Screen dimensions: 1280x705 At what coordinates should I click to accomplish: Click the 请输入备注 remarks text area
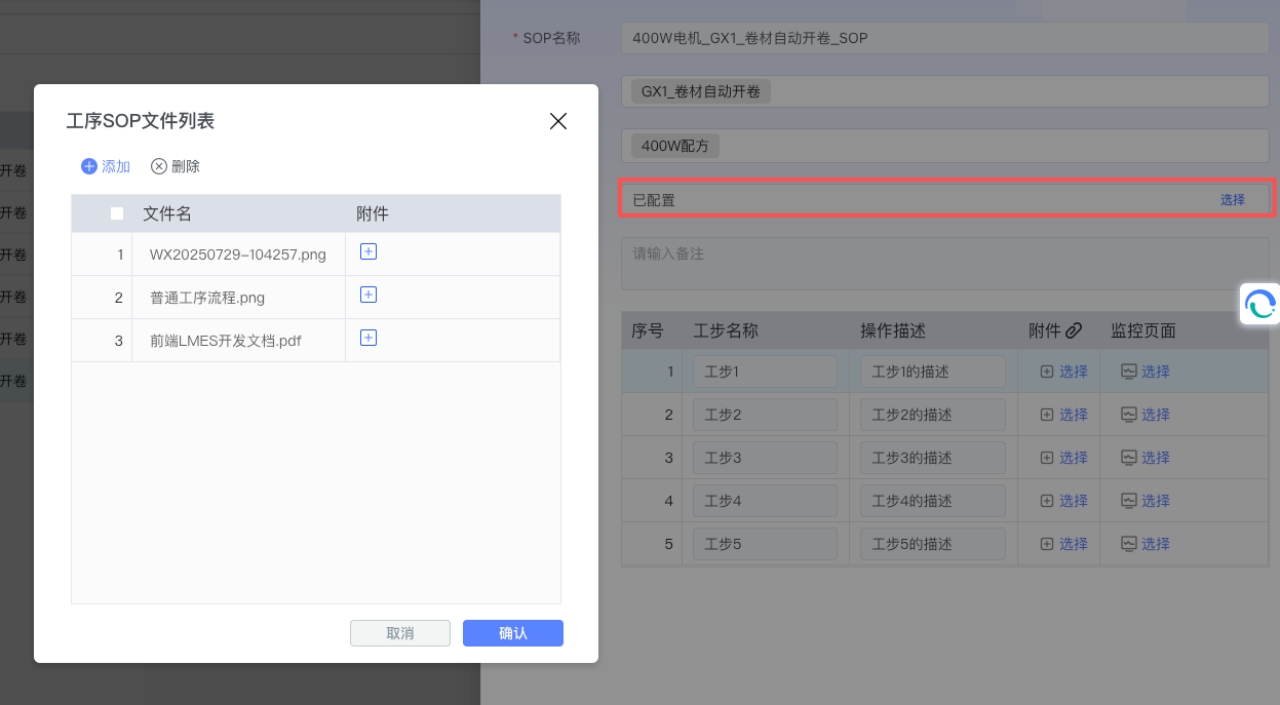click(x=945, y=264)
